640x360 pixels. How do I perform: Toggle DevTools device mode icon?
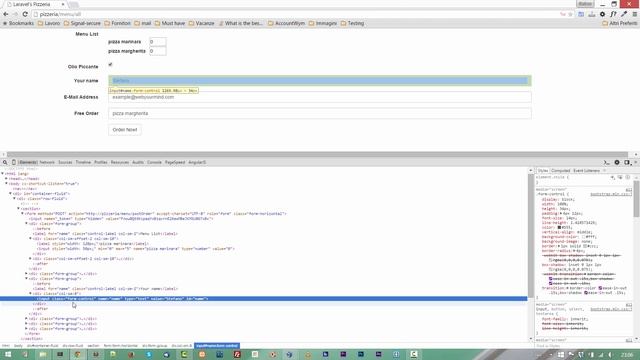(13, 162)
